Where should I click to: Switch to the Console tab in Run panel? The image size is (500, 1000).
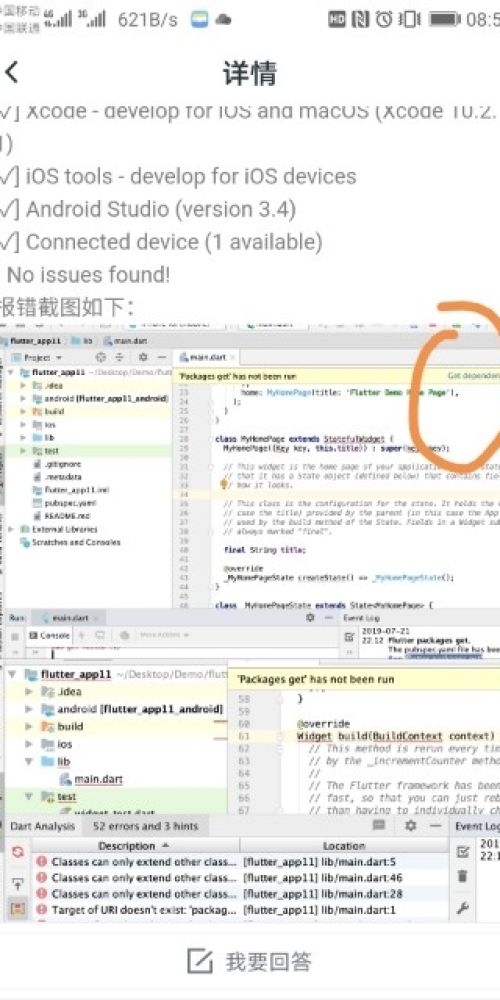point(50,636)
